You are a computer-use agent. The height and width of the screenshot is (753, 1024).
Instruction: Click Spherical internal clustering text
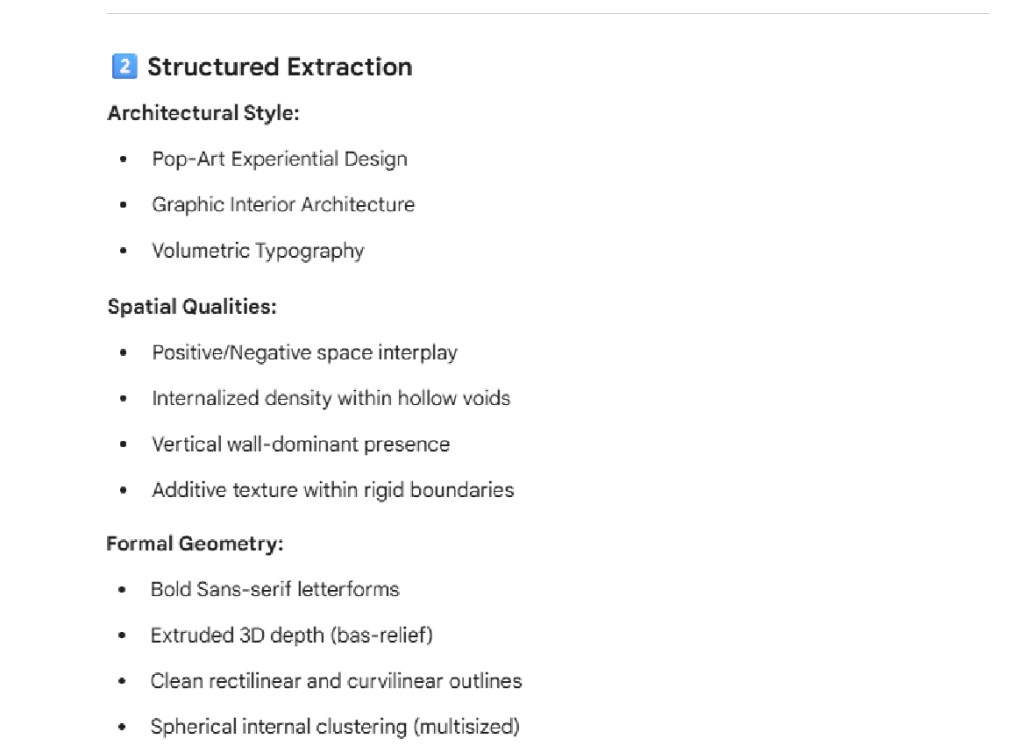point(335,728)
